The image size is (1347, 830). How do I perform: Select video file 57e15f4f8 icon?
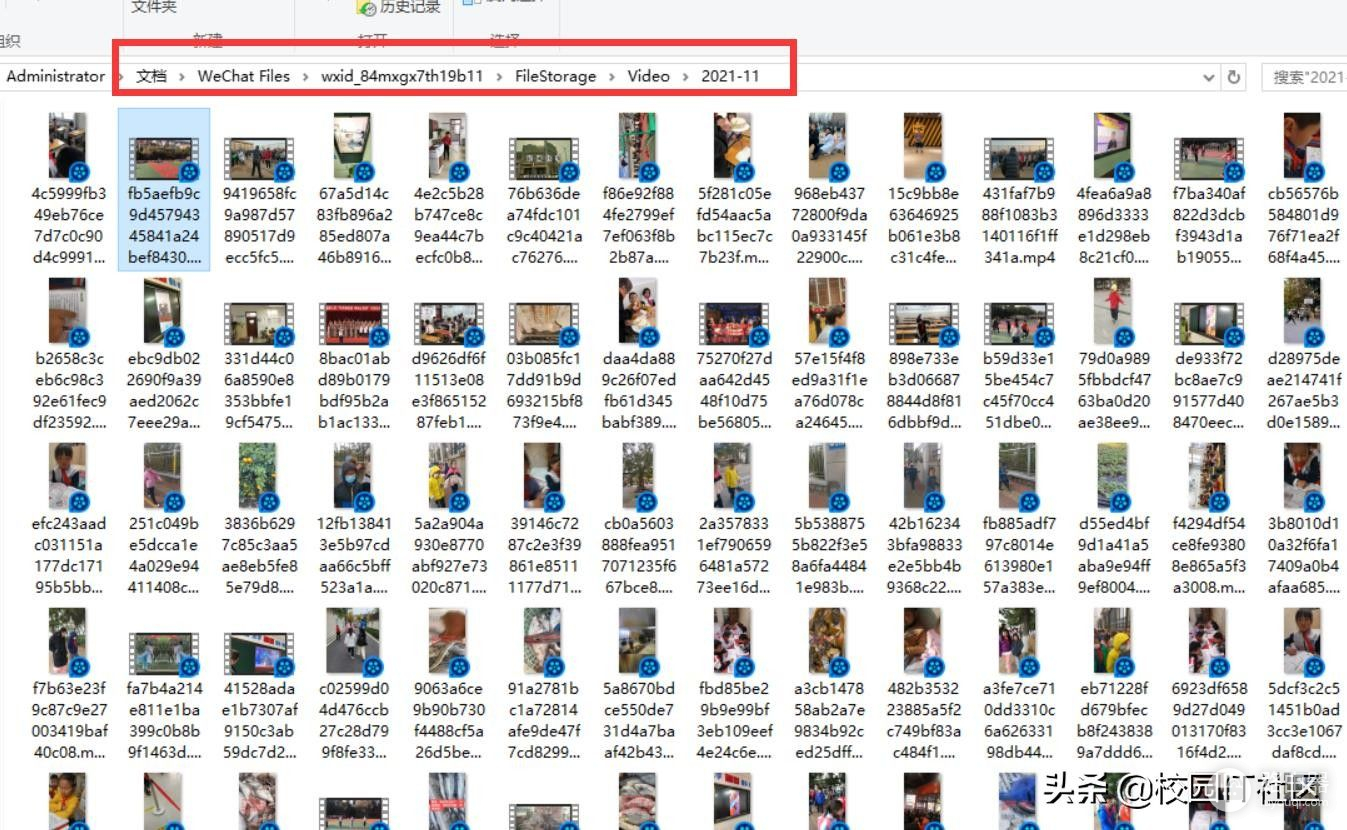828,311
